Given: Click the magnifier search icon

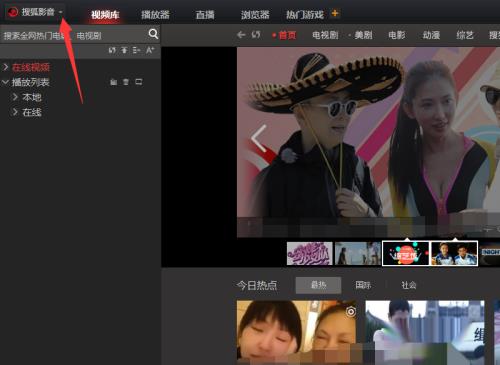Looking at the screenshot, I should 153,34.
